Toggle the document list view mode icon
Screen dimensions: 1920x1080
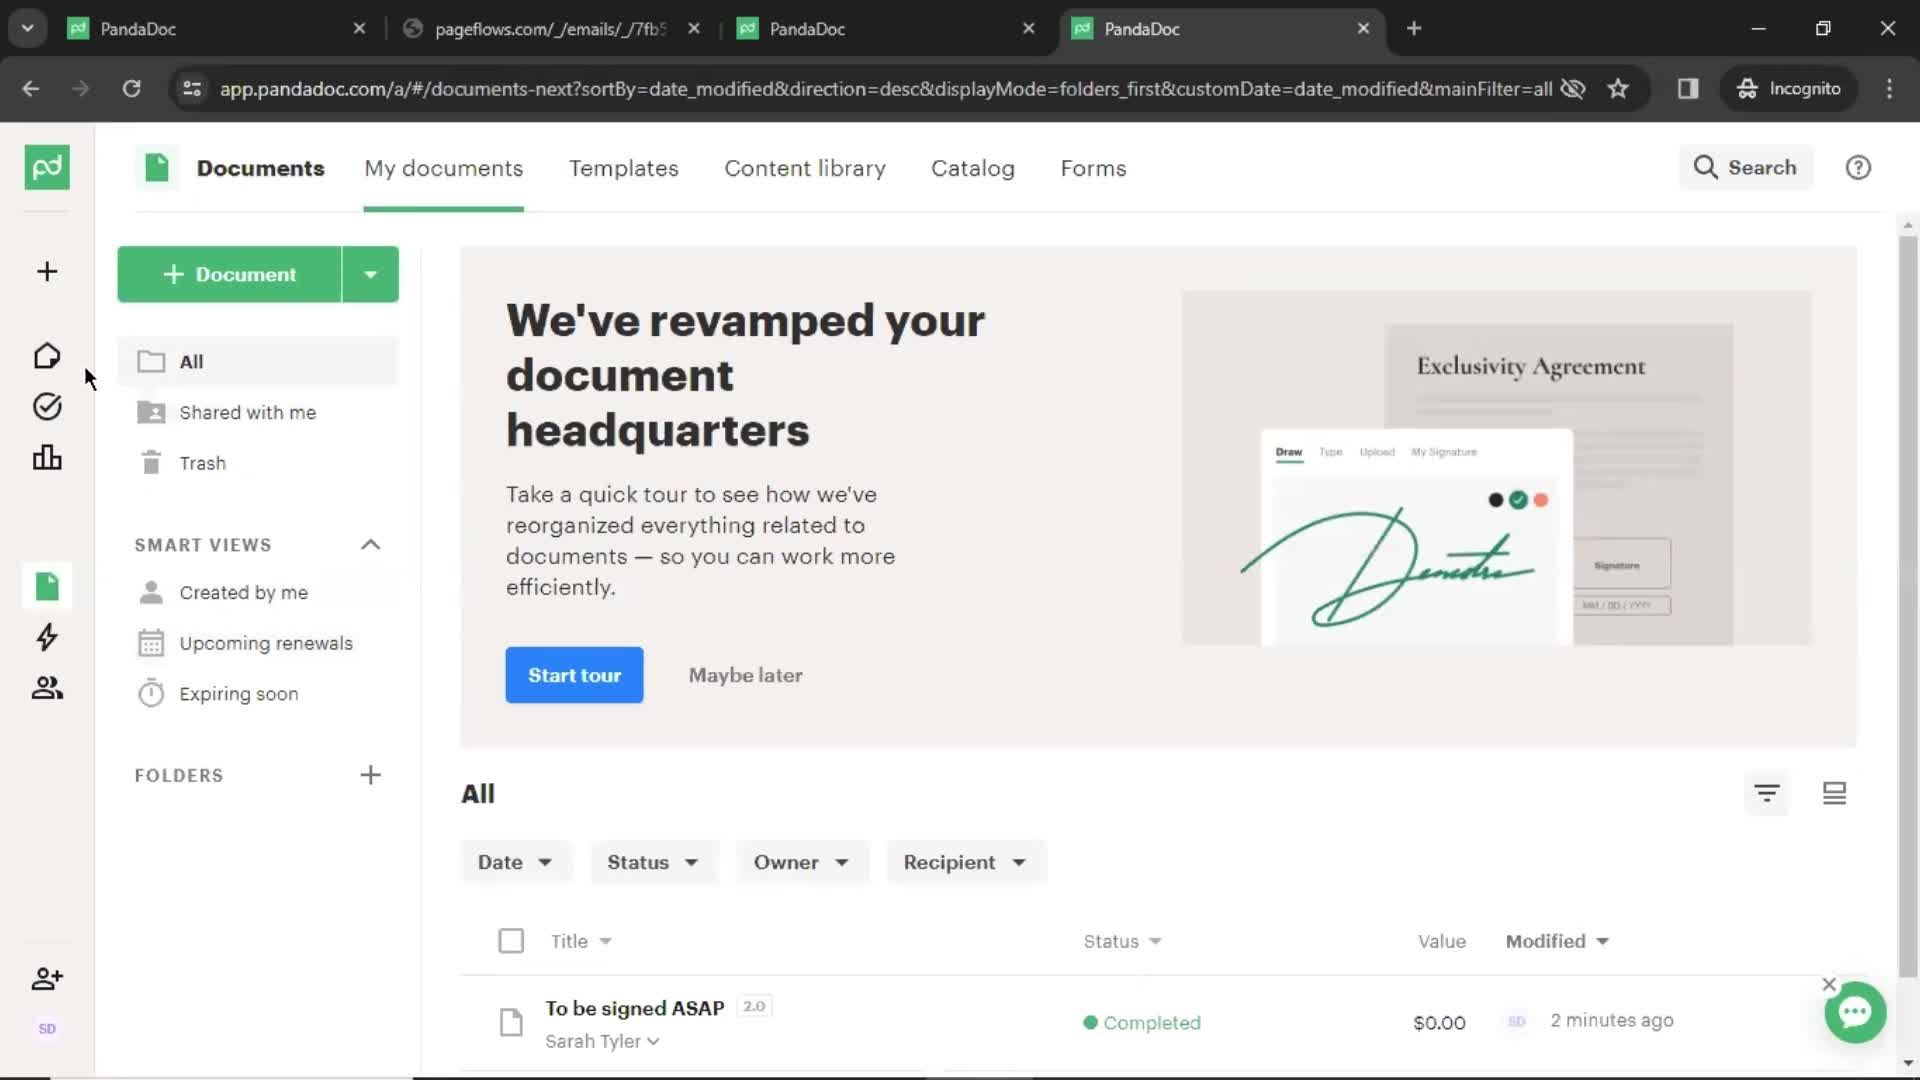[1833, 793]
